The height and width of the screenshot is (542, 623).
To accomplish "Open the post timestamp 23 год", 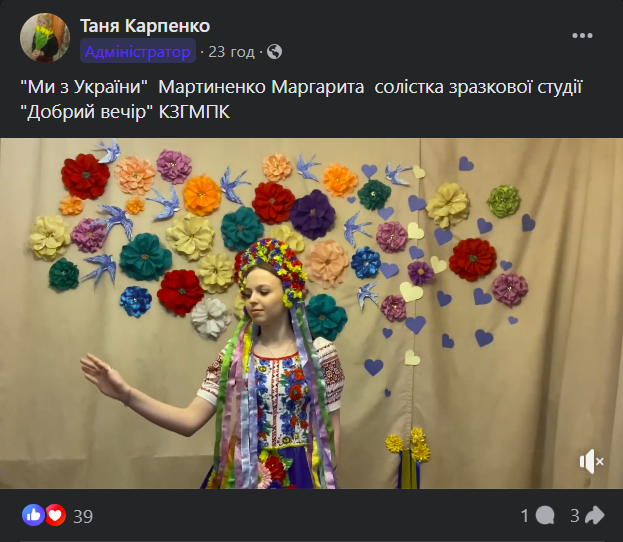I will [x=231, y=52].
